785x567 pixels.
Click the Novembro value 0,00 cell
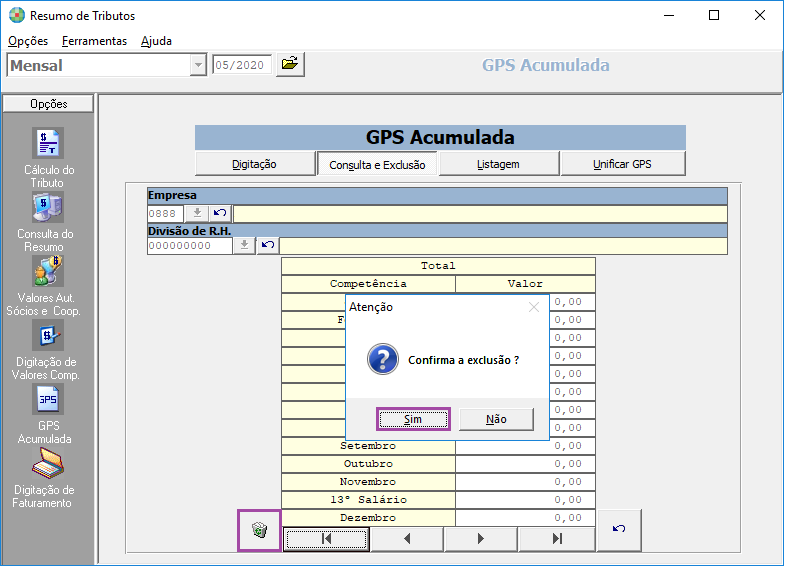click(x=526, y=482)
